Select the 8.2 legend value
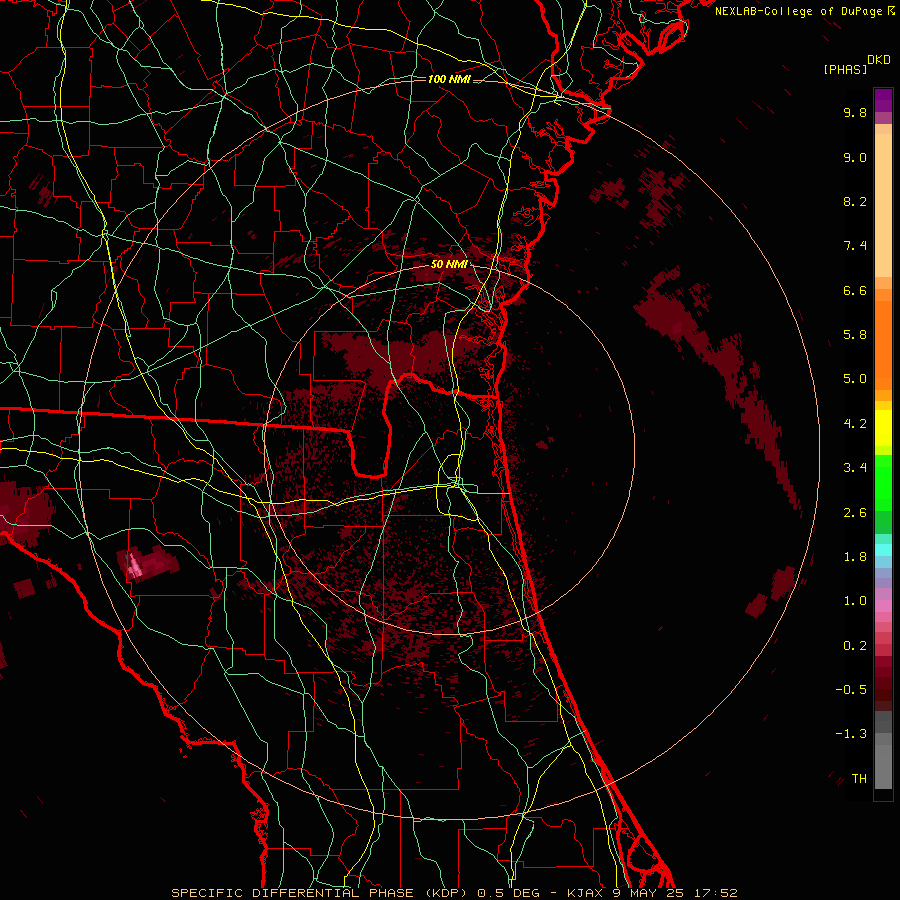 pos(855,201)
